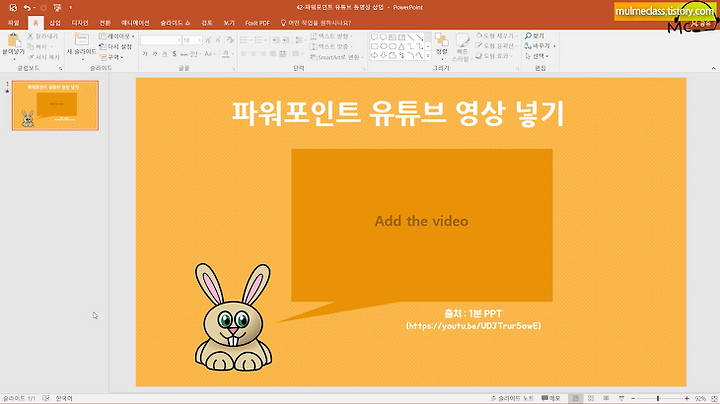Open the Shape Effects (도형 효과) dropdown
Screen dimensions: 720x404
coord(494,56)
